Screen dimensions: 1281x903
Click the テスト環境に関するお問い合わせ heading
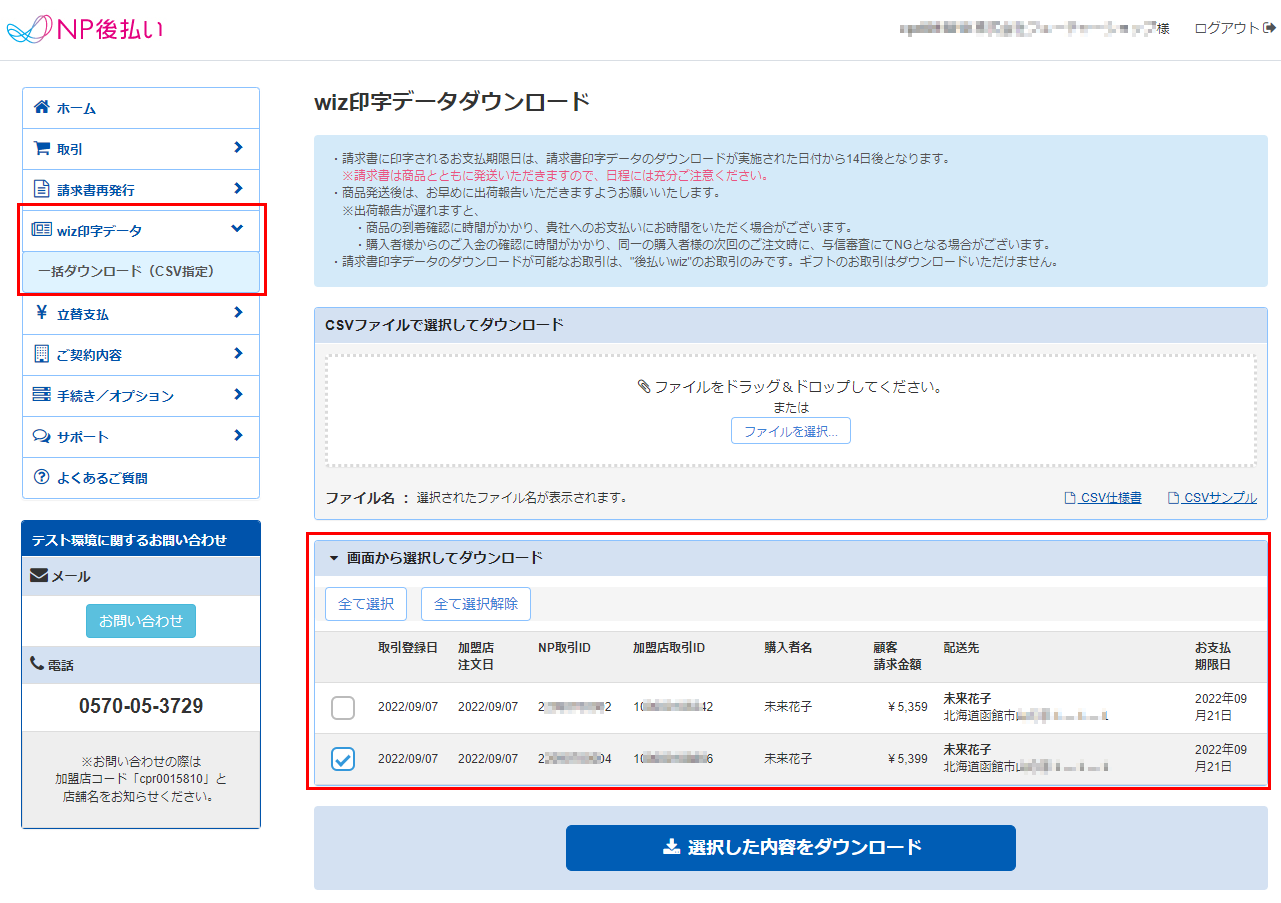pyautogui.click(x=130, y=540)
